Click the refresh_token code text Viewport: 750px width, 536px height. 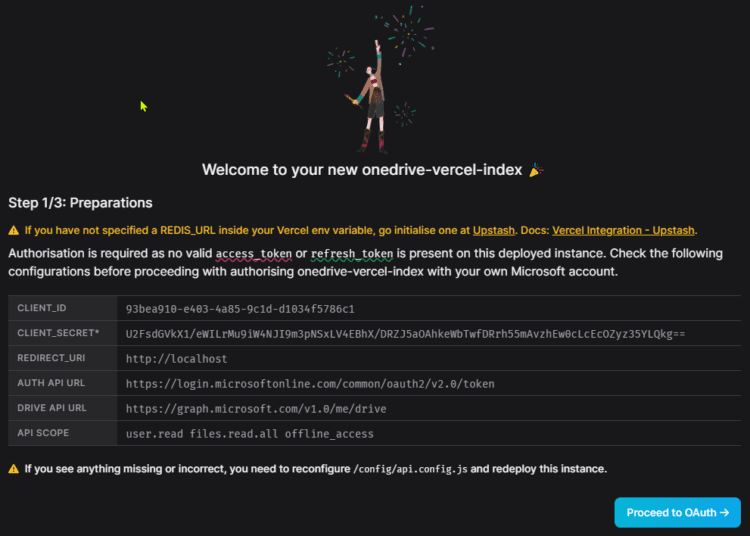coord(352,253)
